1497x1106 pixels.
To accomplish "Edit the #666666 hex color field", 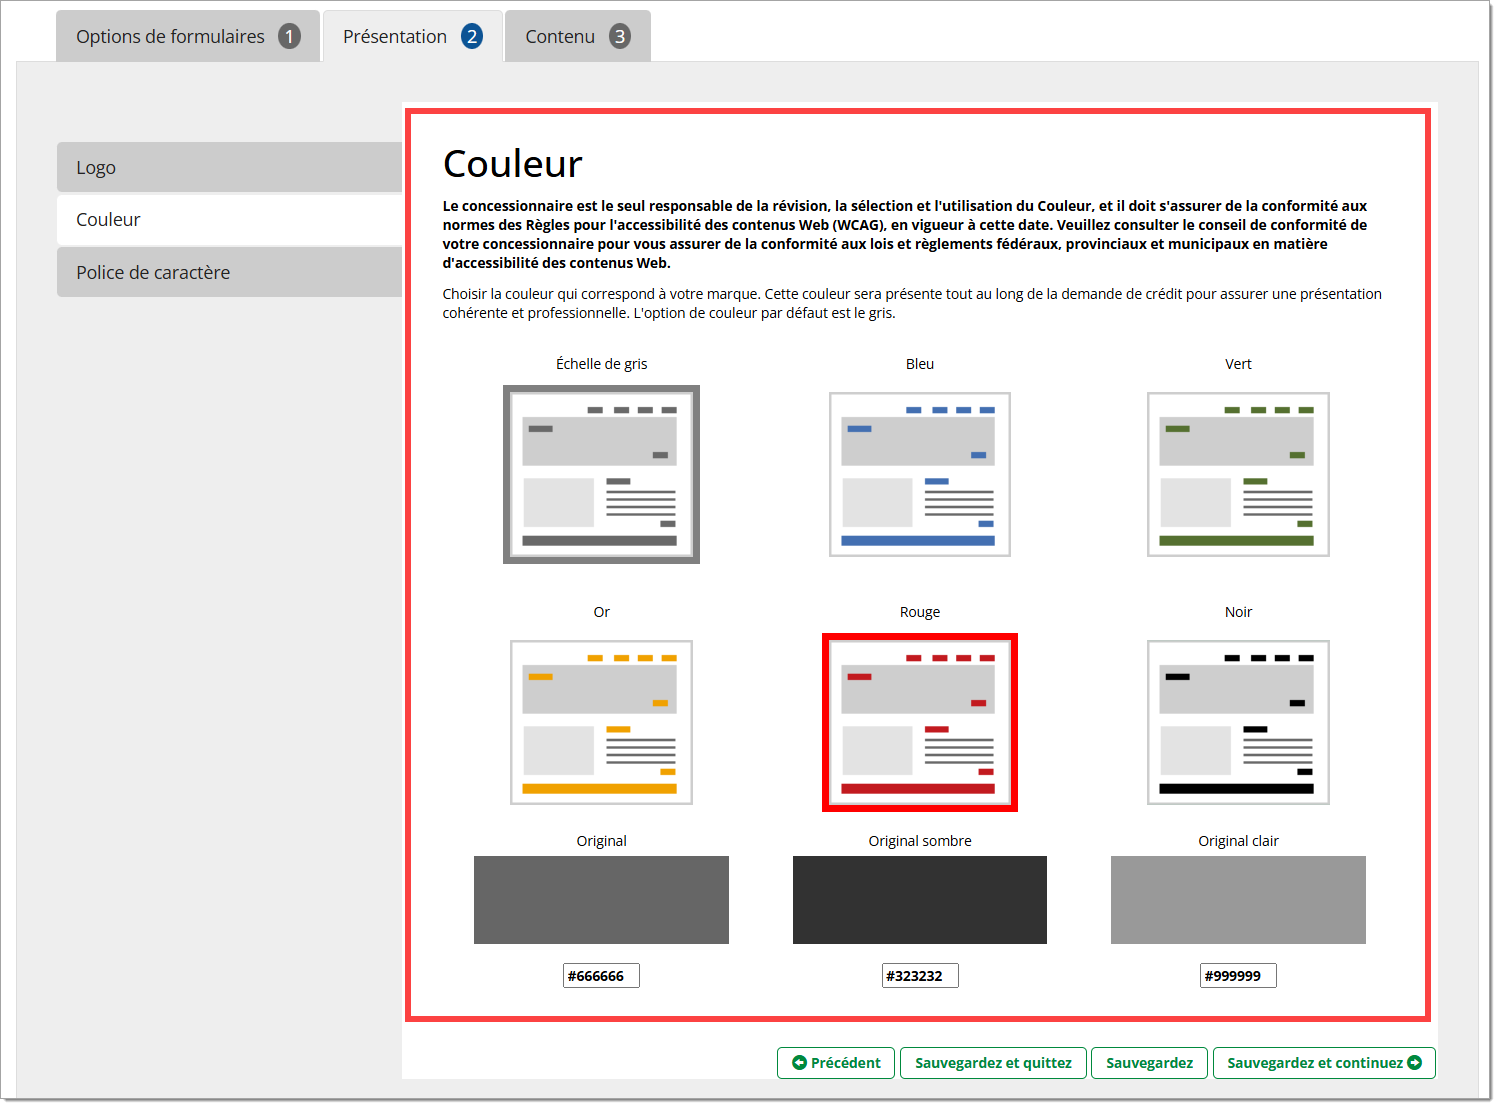I will (x=601, y=976).
